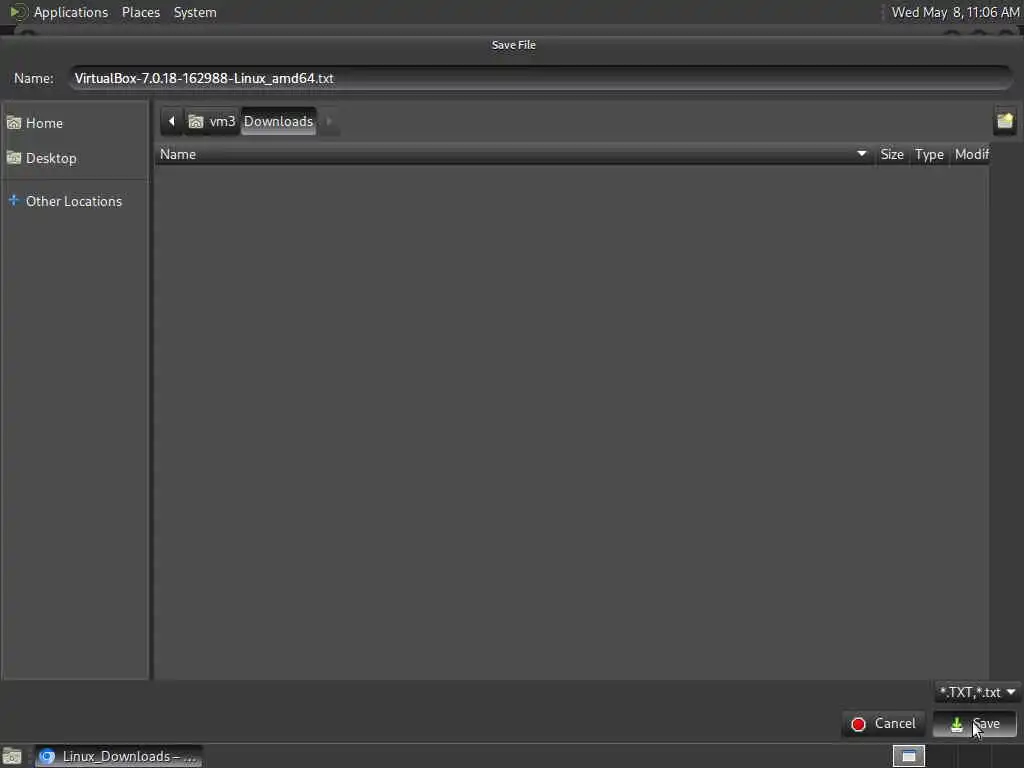Cancel the Save File dialog
Screen dimensions: 1024x768
[884, 724]
